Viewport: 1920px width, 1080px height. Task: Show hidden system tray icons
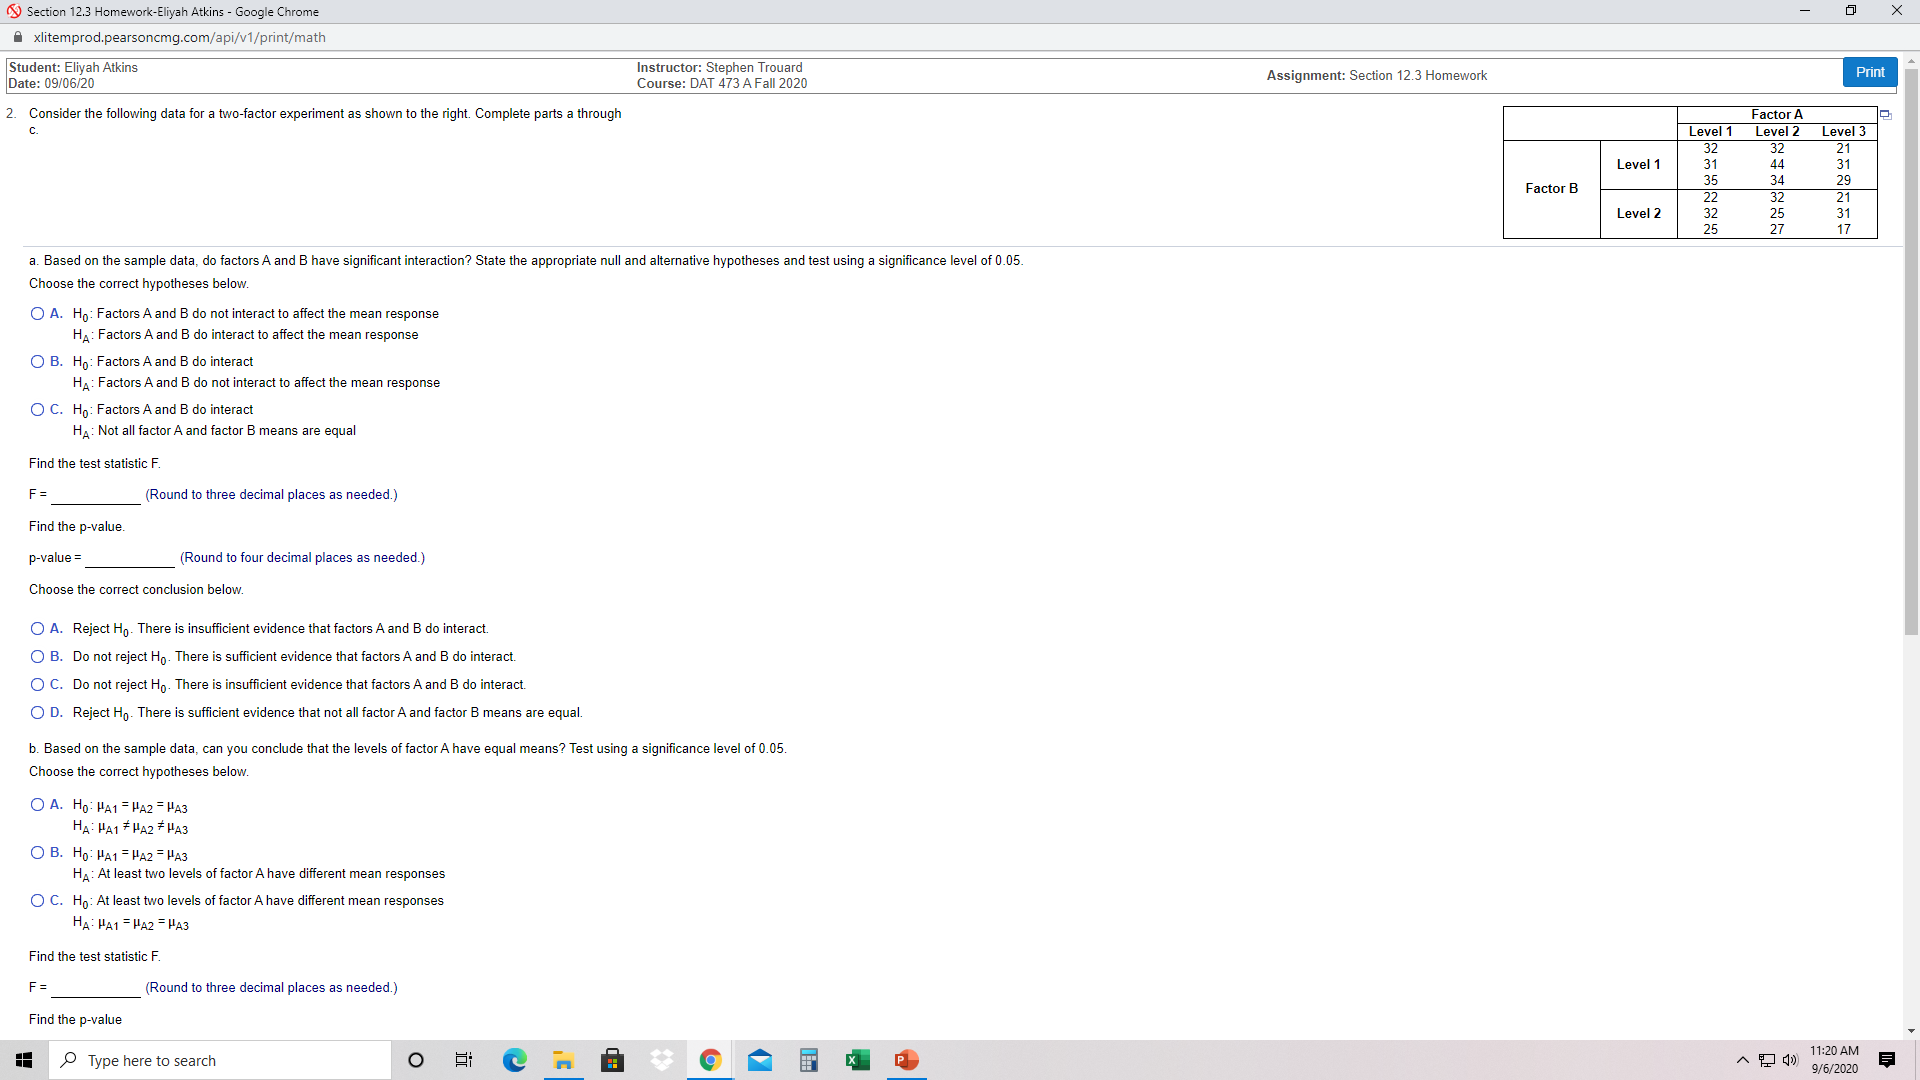(1742, 1060)
